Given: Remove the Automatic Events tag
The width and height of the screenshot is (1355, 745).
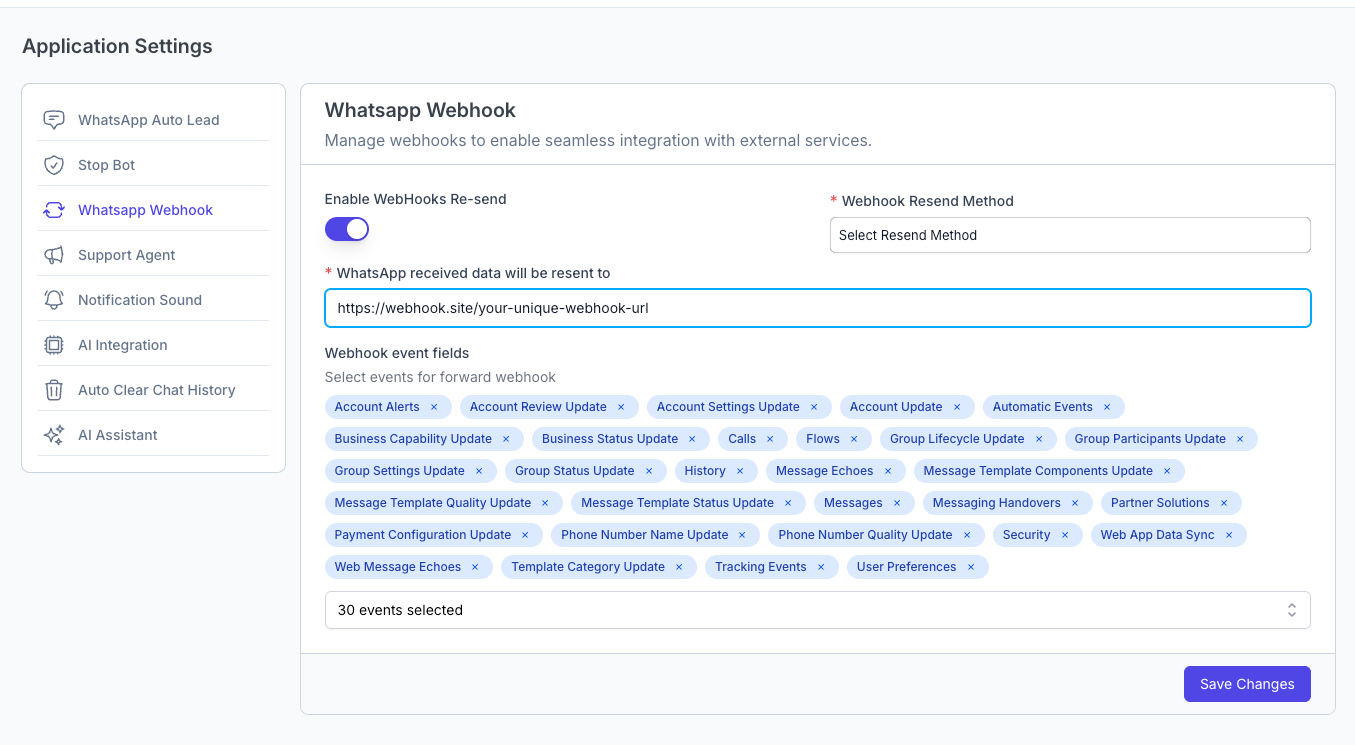Looking at the screenshot, I should [1107, 407].
